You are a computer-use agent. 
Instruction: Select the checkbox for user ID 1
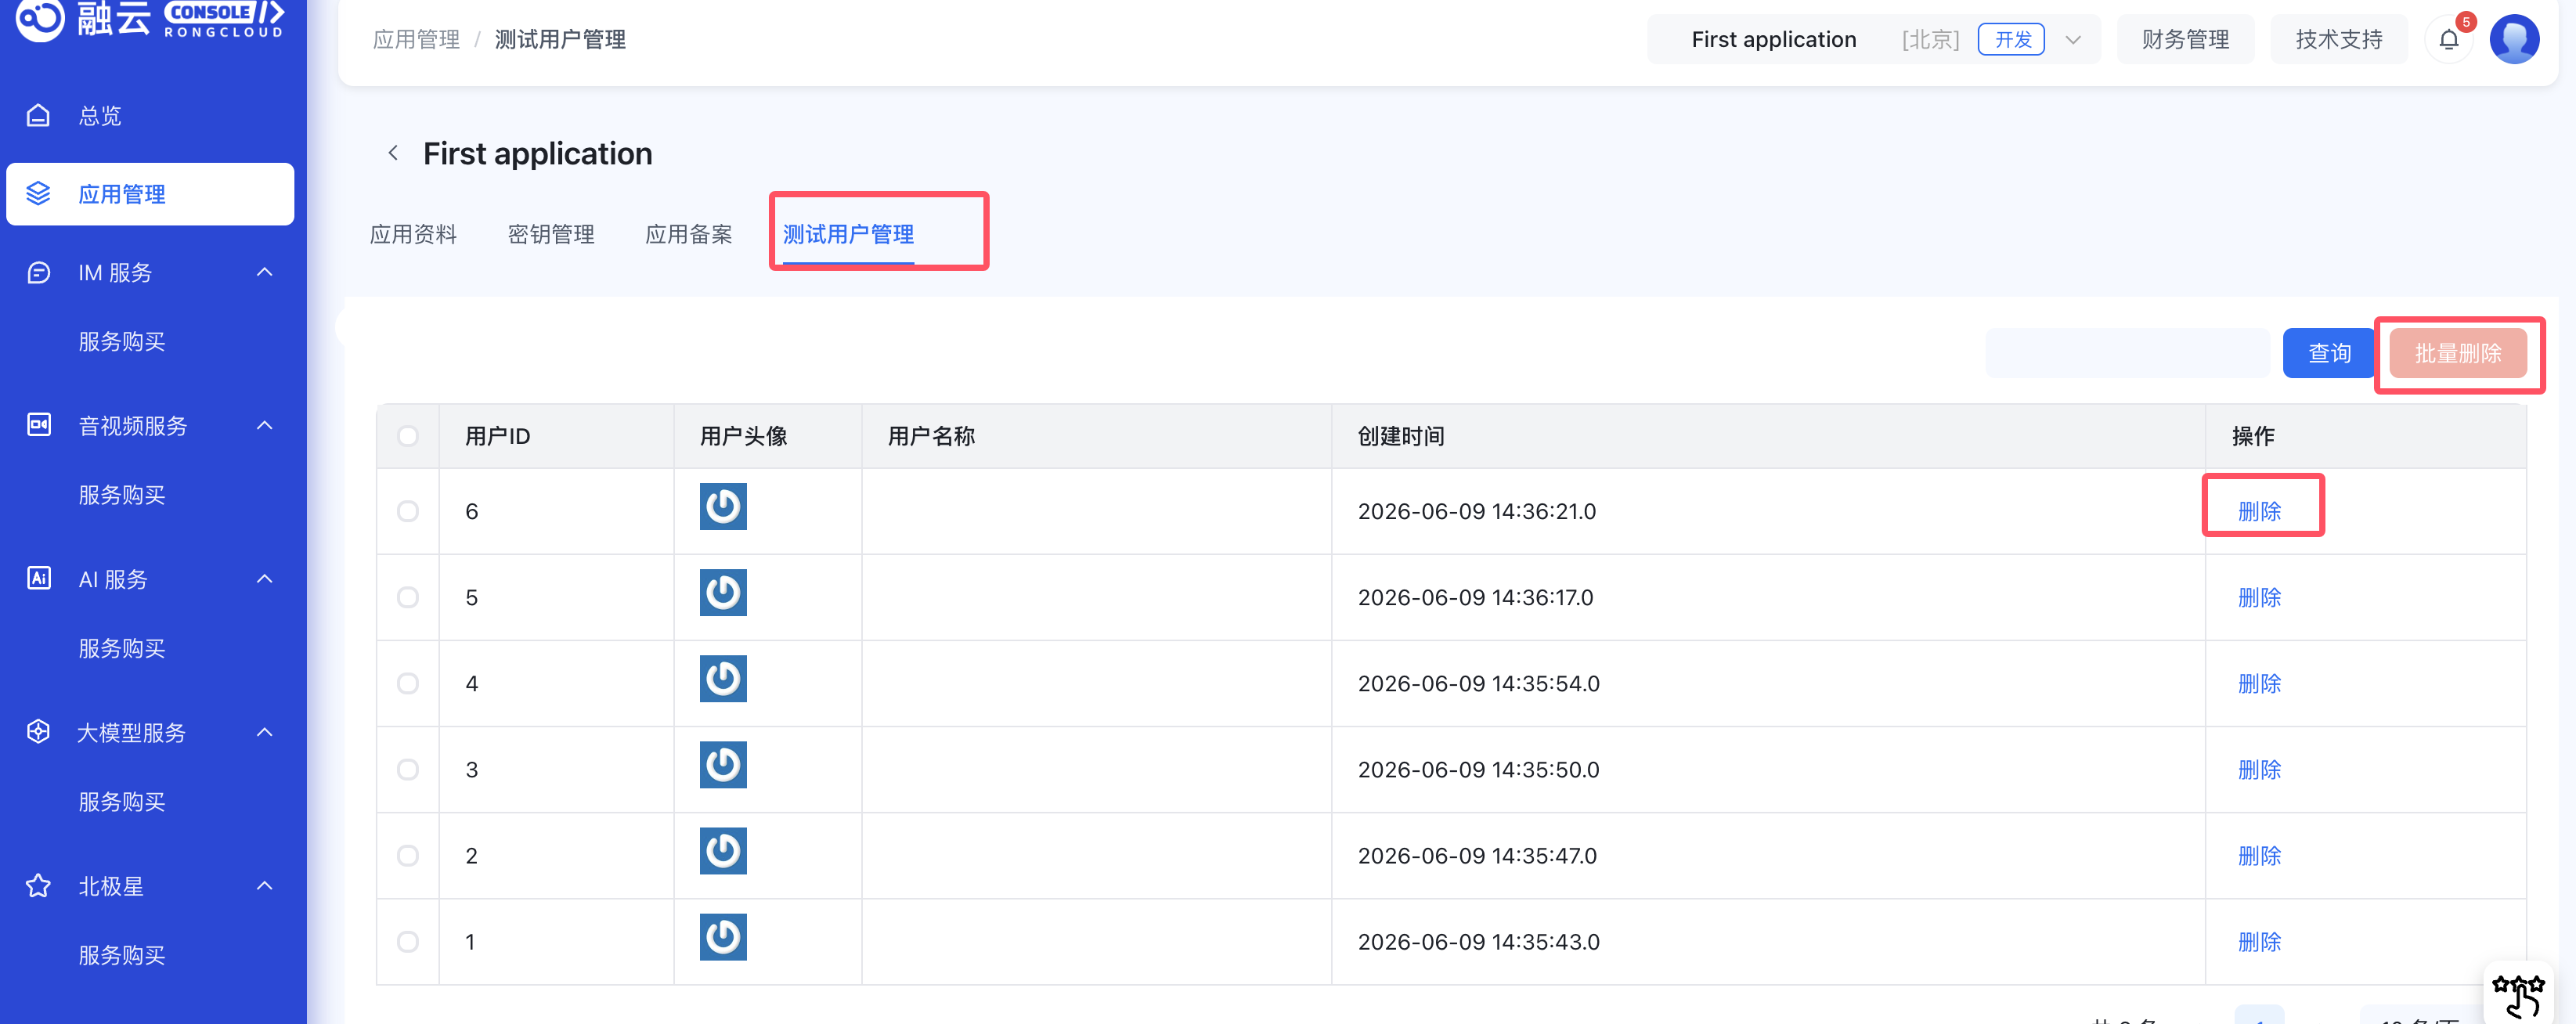click(x=408, y=942)
